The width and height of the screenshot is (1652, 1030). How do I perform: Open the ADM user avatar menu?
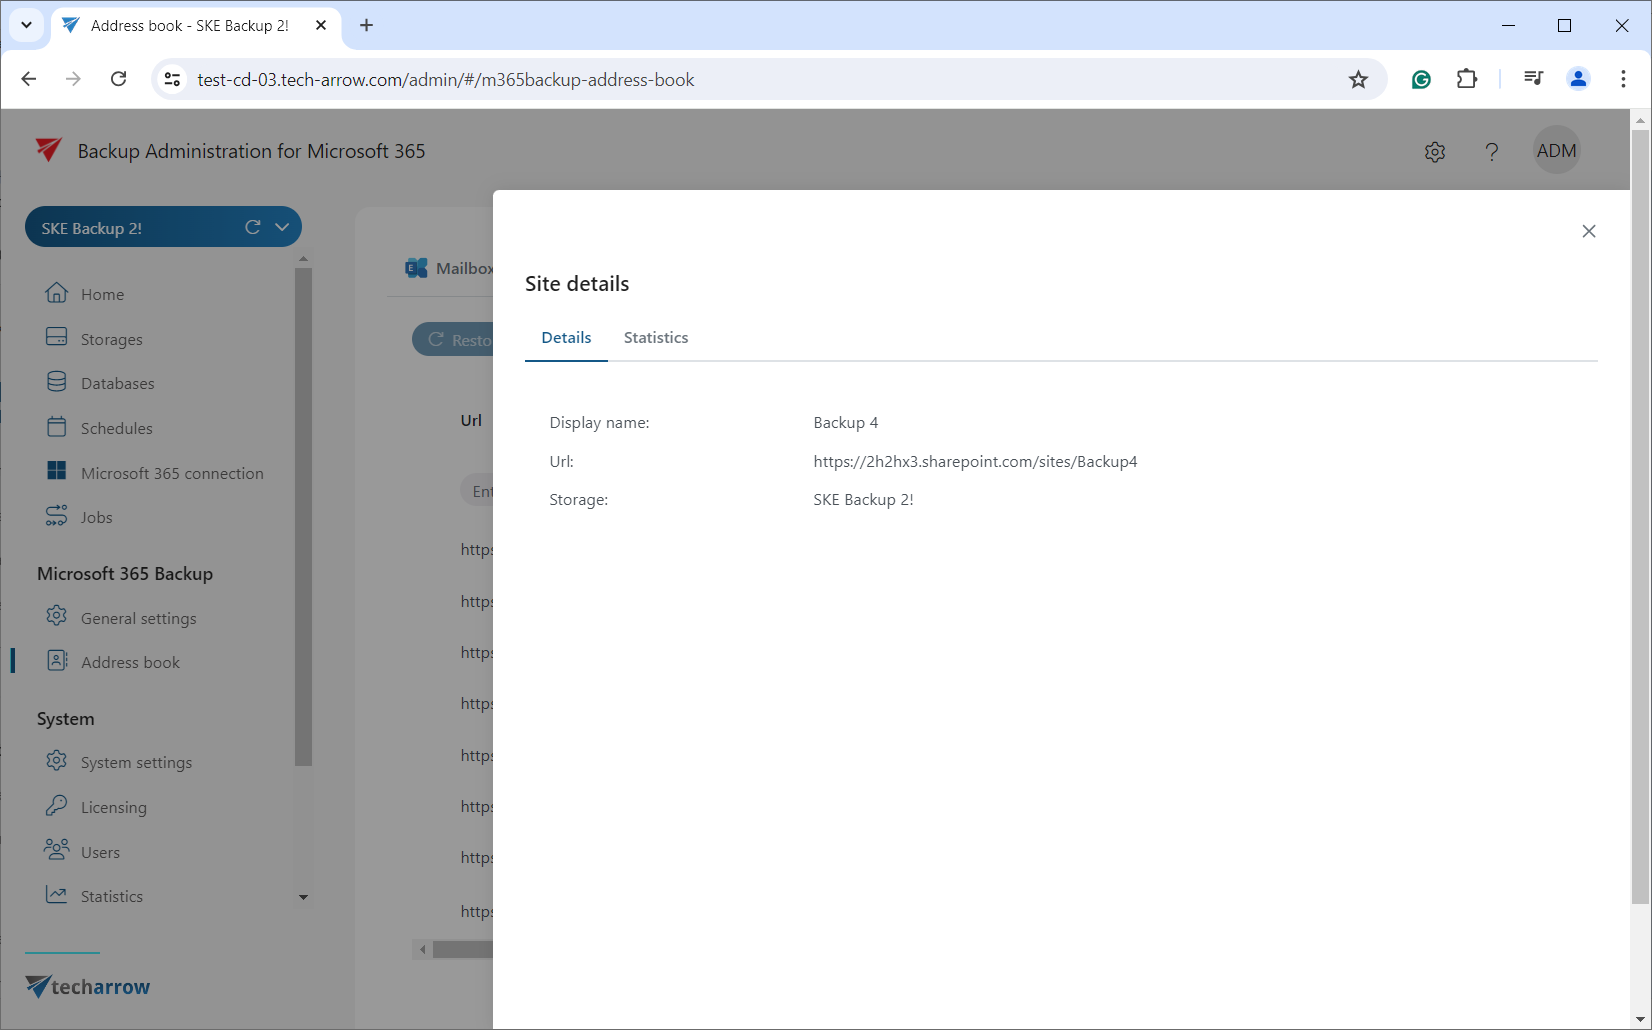(x=1555, y=151)
